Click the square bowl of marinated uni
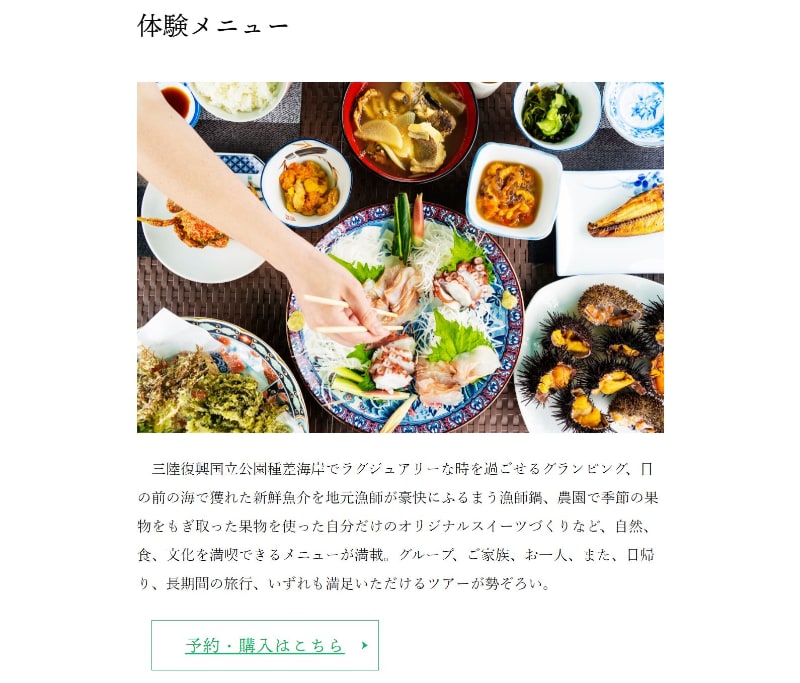Screen dimensions: 800x683 click(x=513, y=191)
